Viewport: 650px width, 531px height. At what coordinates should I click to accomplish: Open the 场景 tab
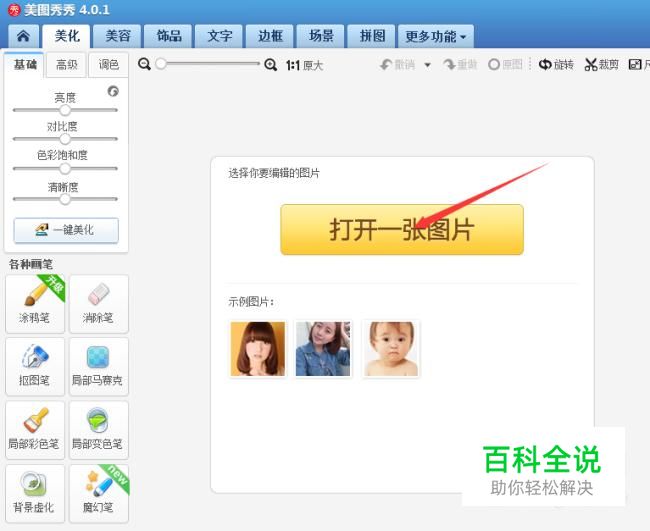[321, 36]
